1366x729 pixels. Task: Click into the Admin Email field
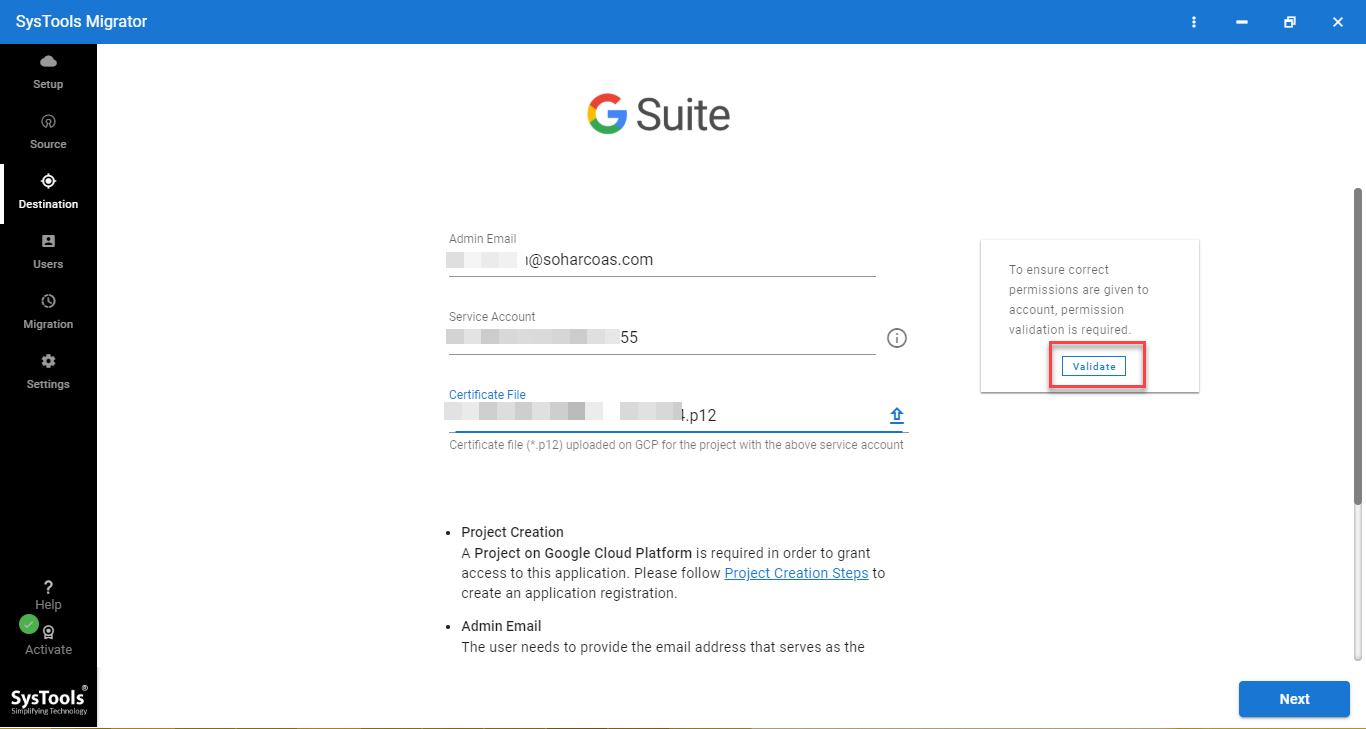point(662,260)
